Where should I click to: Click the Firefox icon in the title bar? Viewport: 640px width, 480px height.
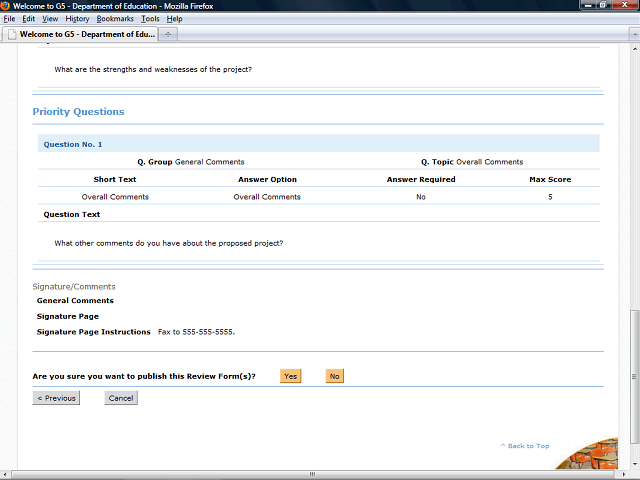[x=6, y=6]
